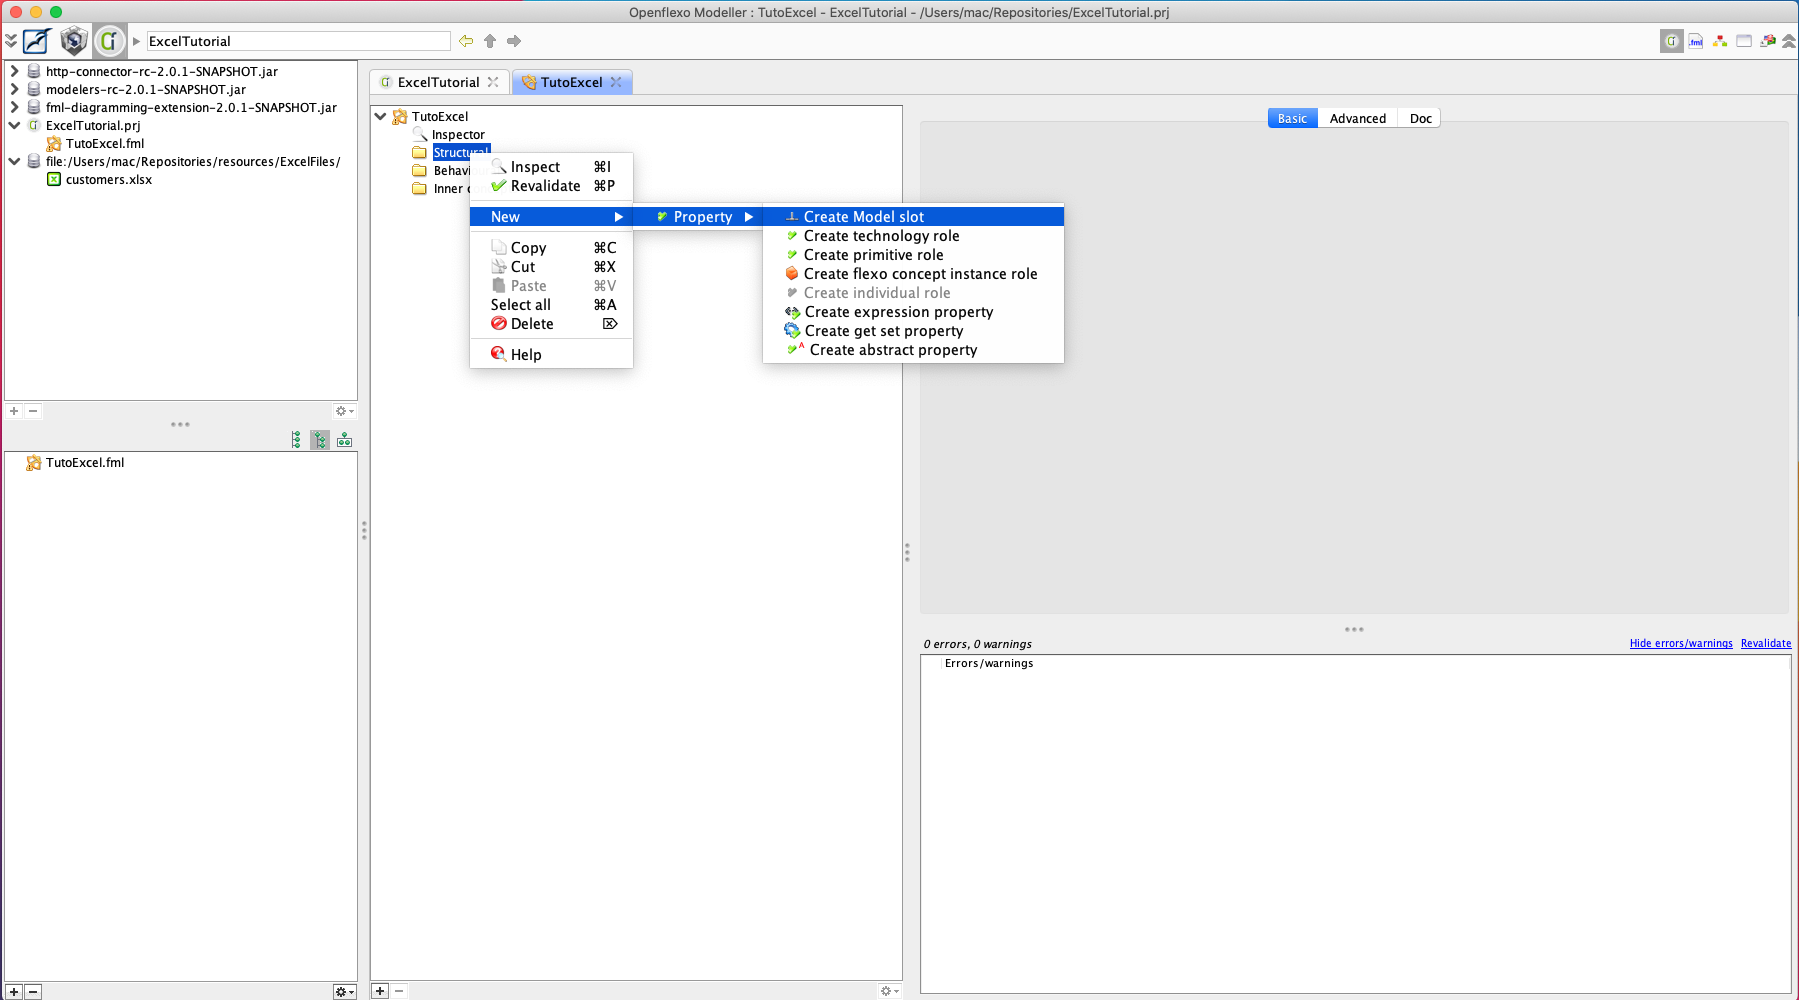Open the blank window perspective icon
The height and width of the screenshot is (1000, 1799).
[x=1744, y=41]
